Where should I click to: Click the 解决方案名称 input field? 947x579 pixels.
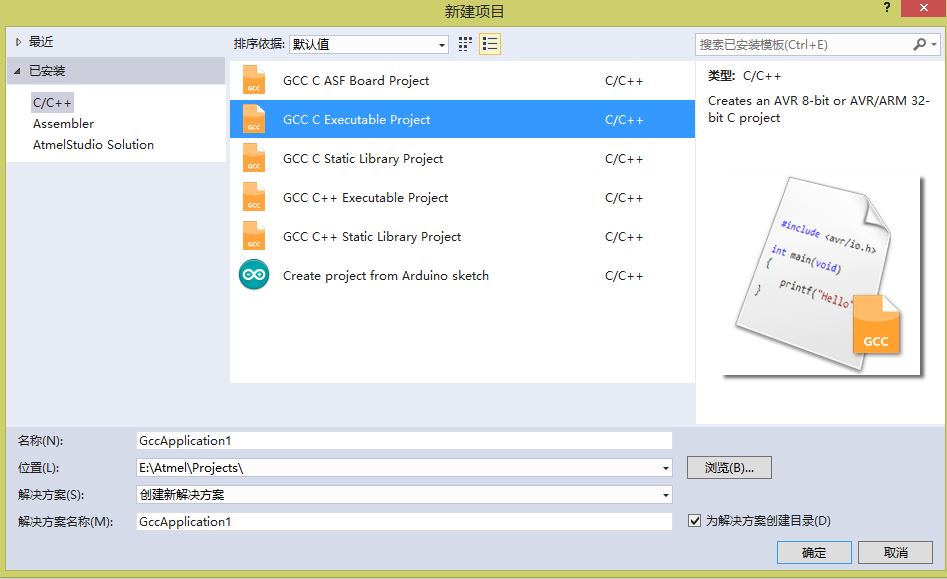pyautogui.click(x=404, y=522)
